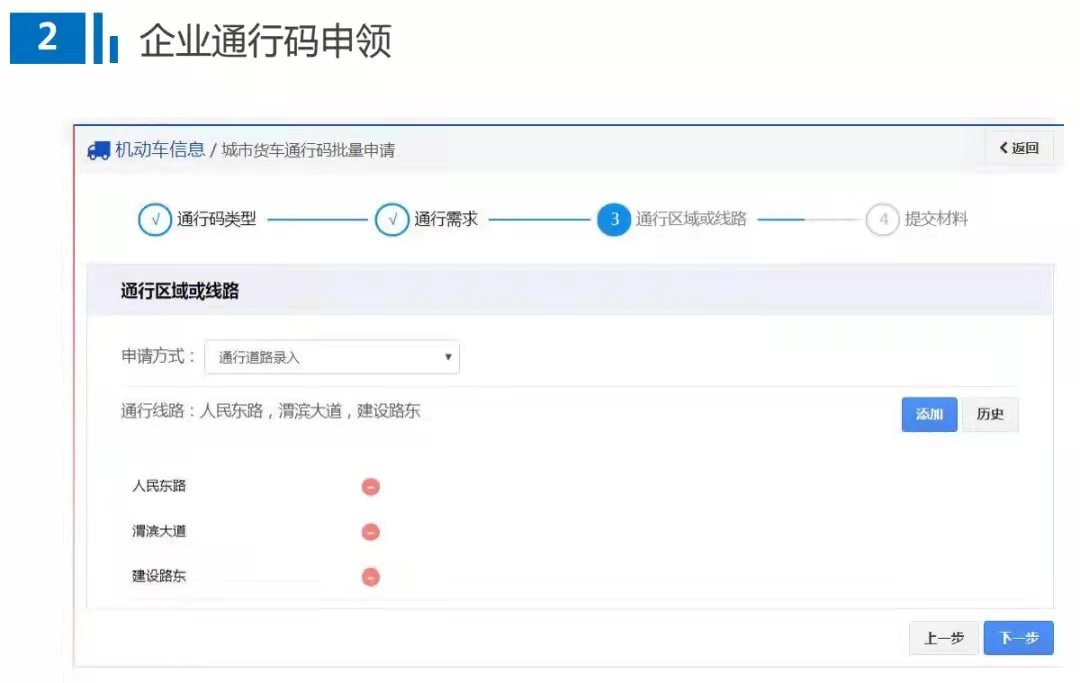Jump to the 提交材料 step label
The height and width of the screenshot is (683, 1080).
tap(936, 219)
